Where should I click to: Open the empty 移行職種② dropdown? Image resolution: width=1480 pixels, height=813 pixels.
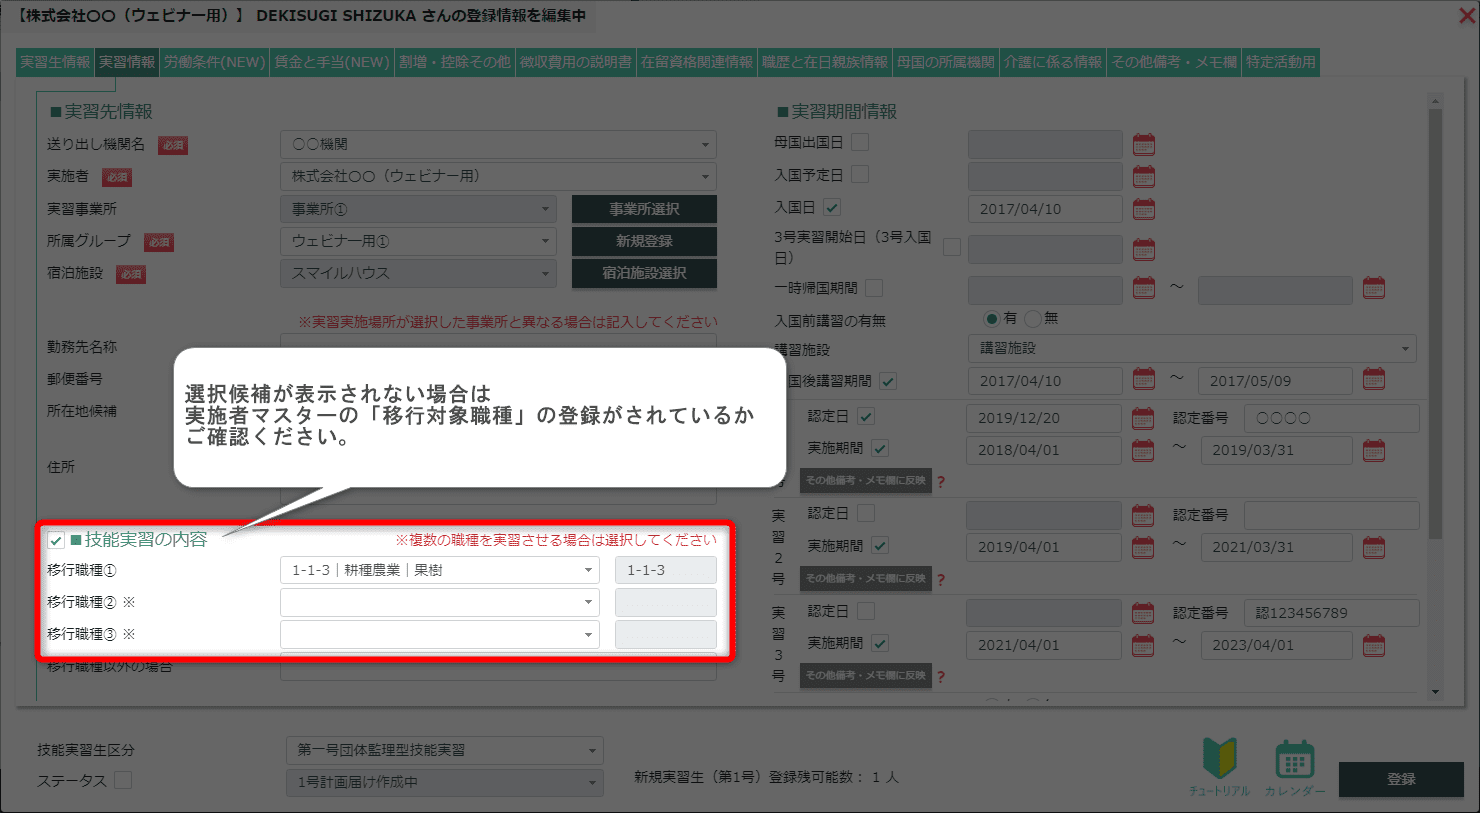440,602
